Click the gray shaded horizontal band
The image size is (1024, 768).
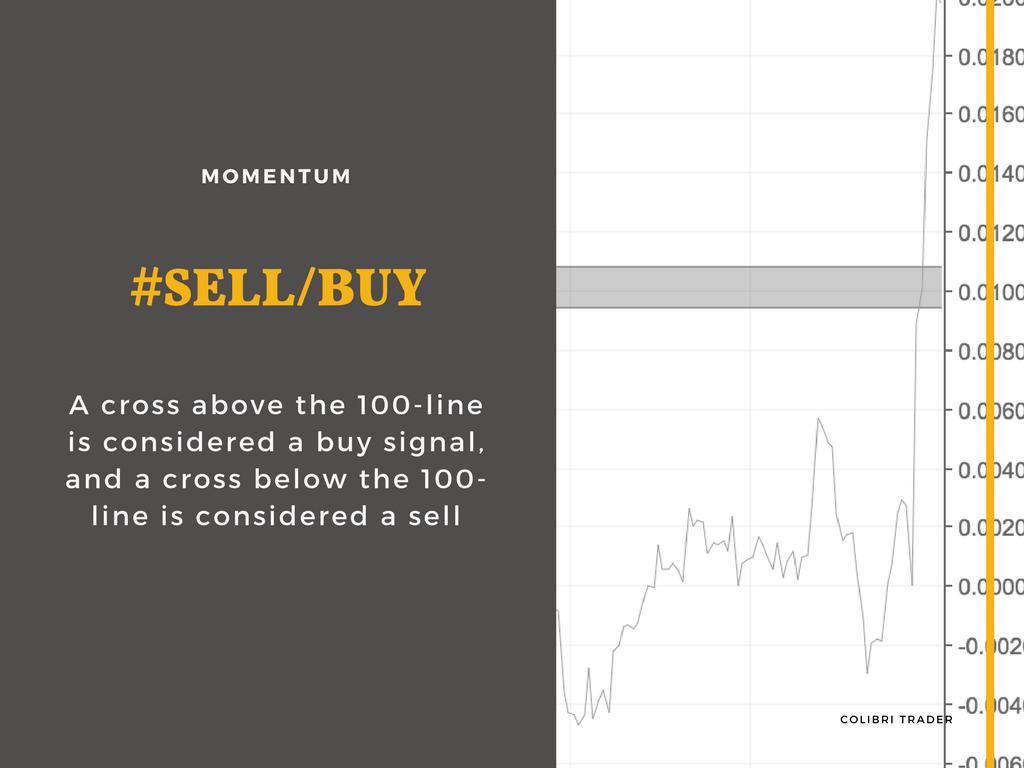click(x=748, y=287)
